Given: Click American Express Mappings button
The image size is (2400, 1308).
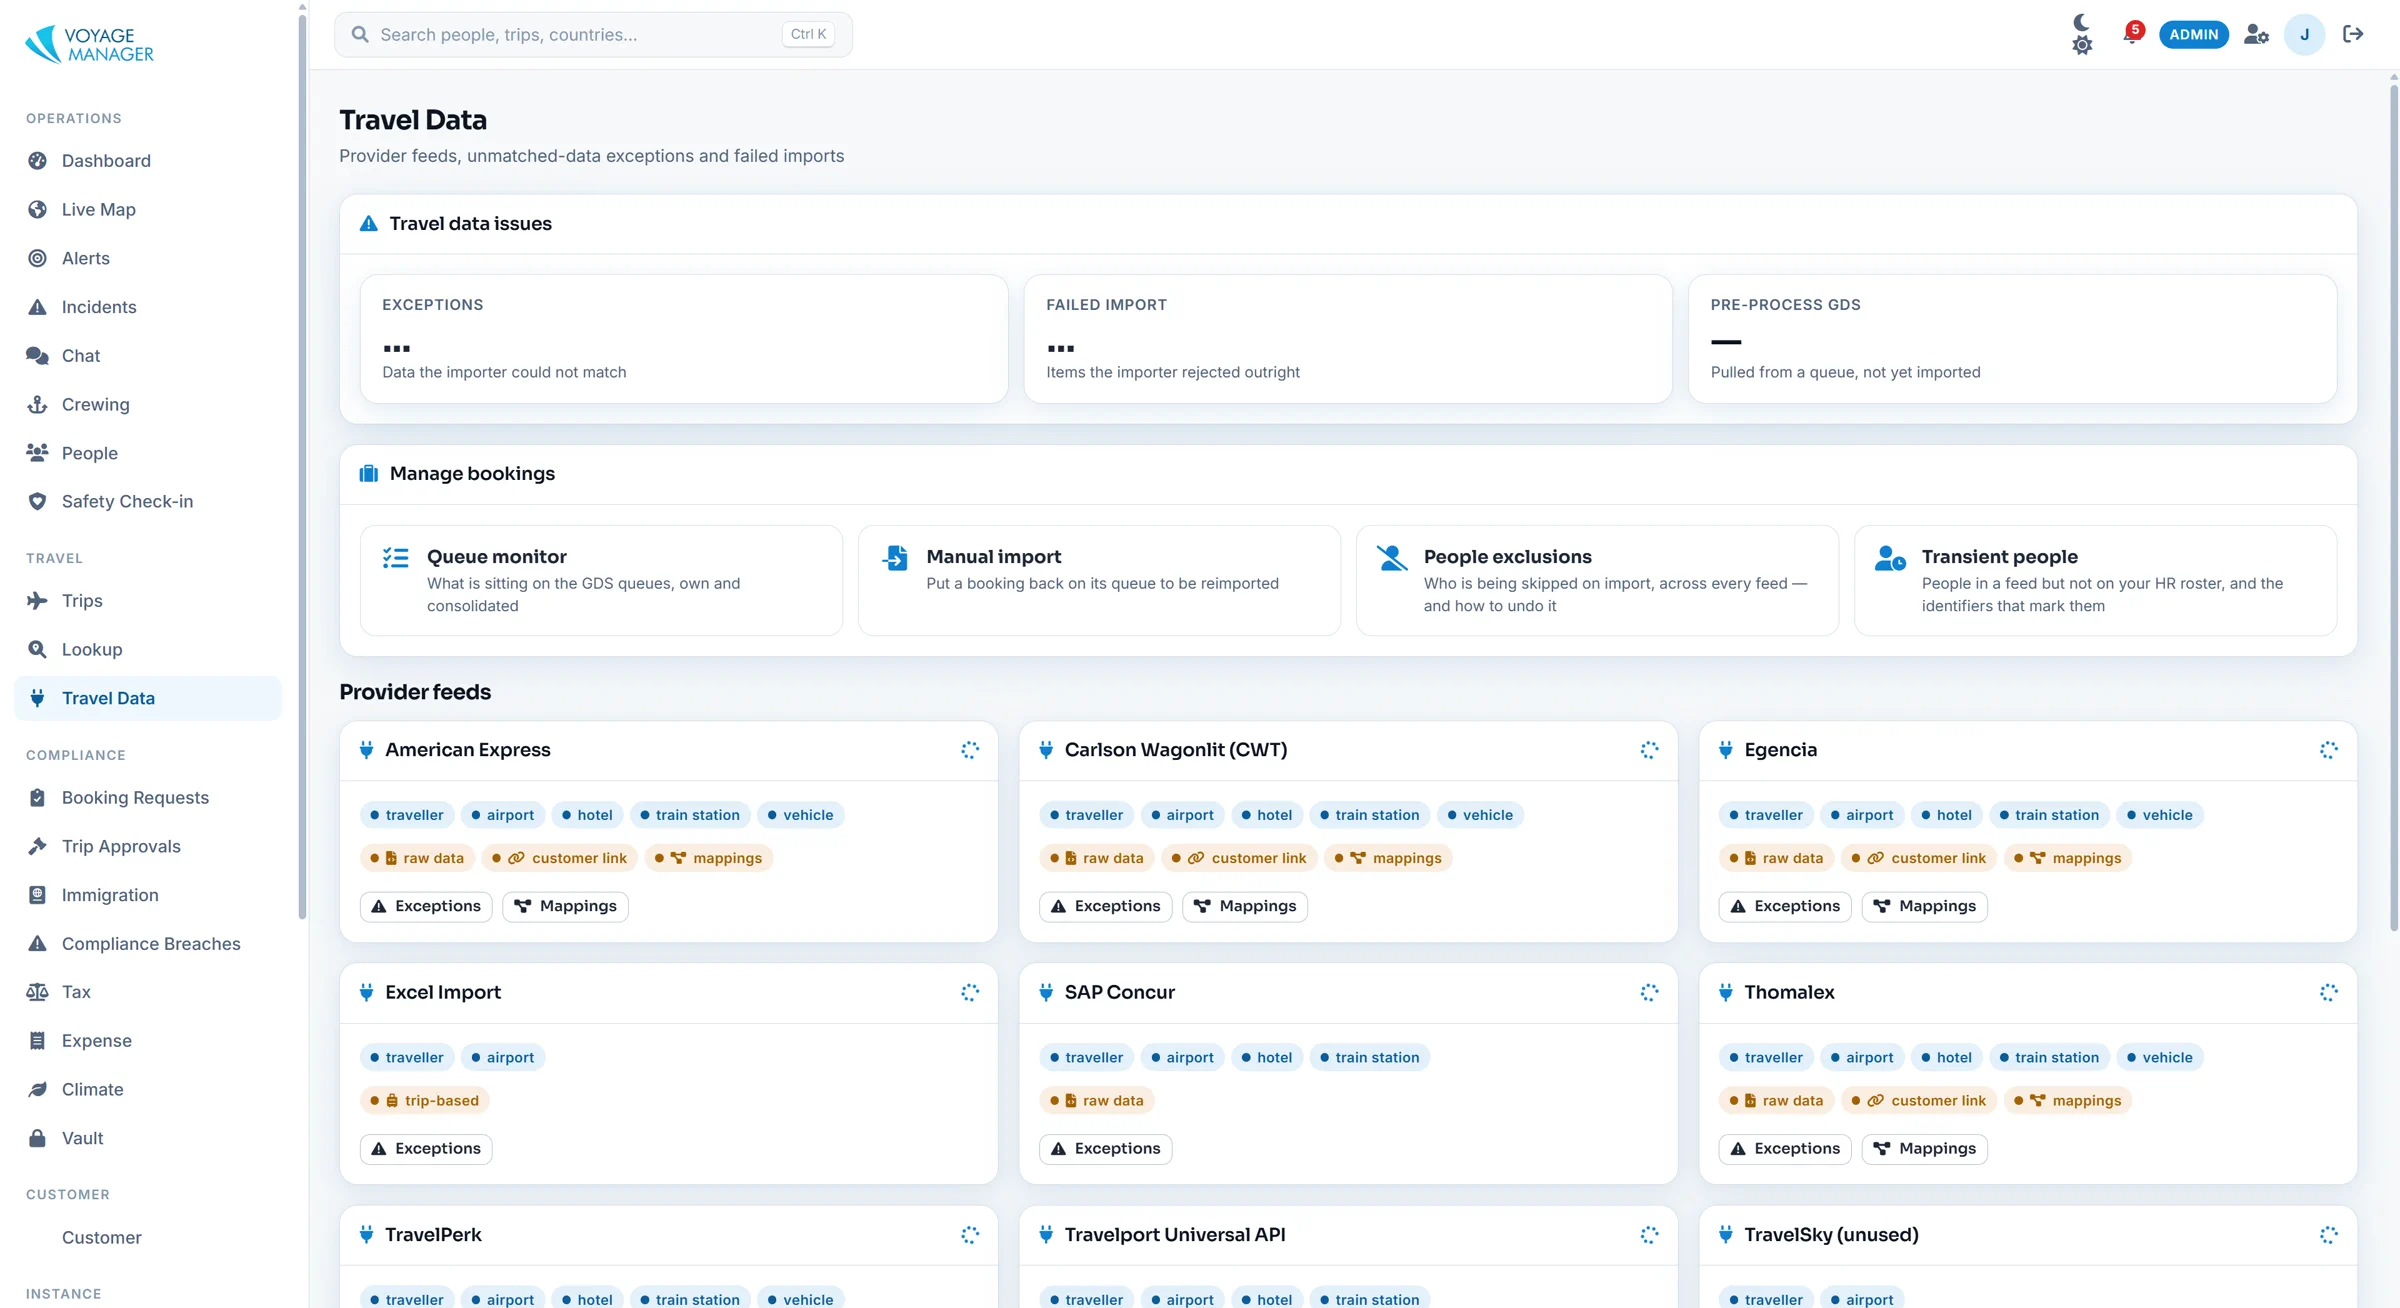Looking at the screenshot, I should (565, 906).
